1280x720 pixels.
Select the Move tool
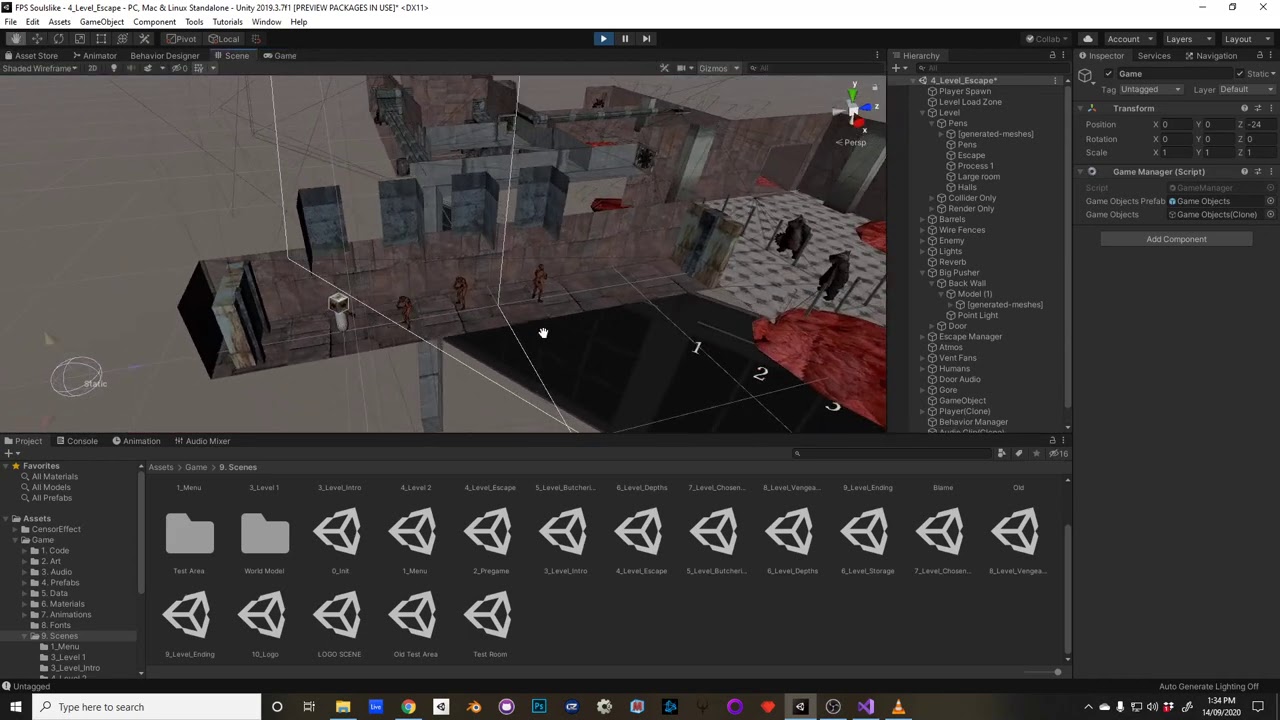[37, 39]
